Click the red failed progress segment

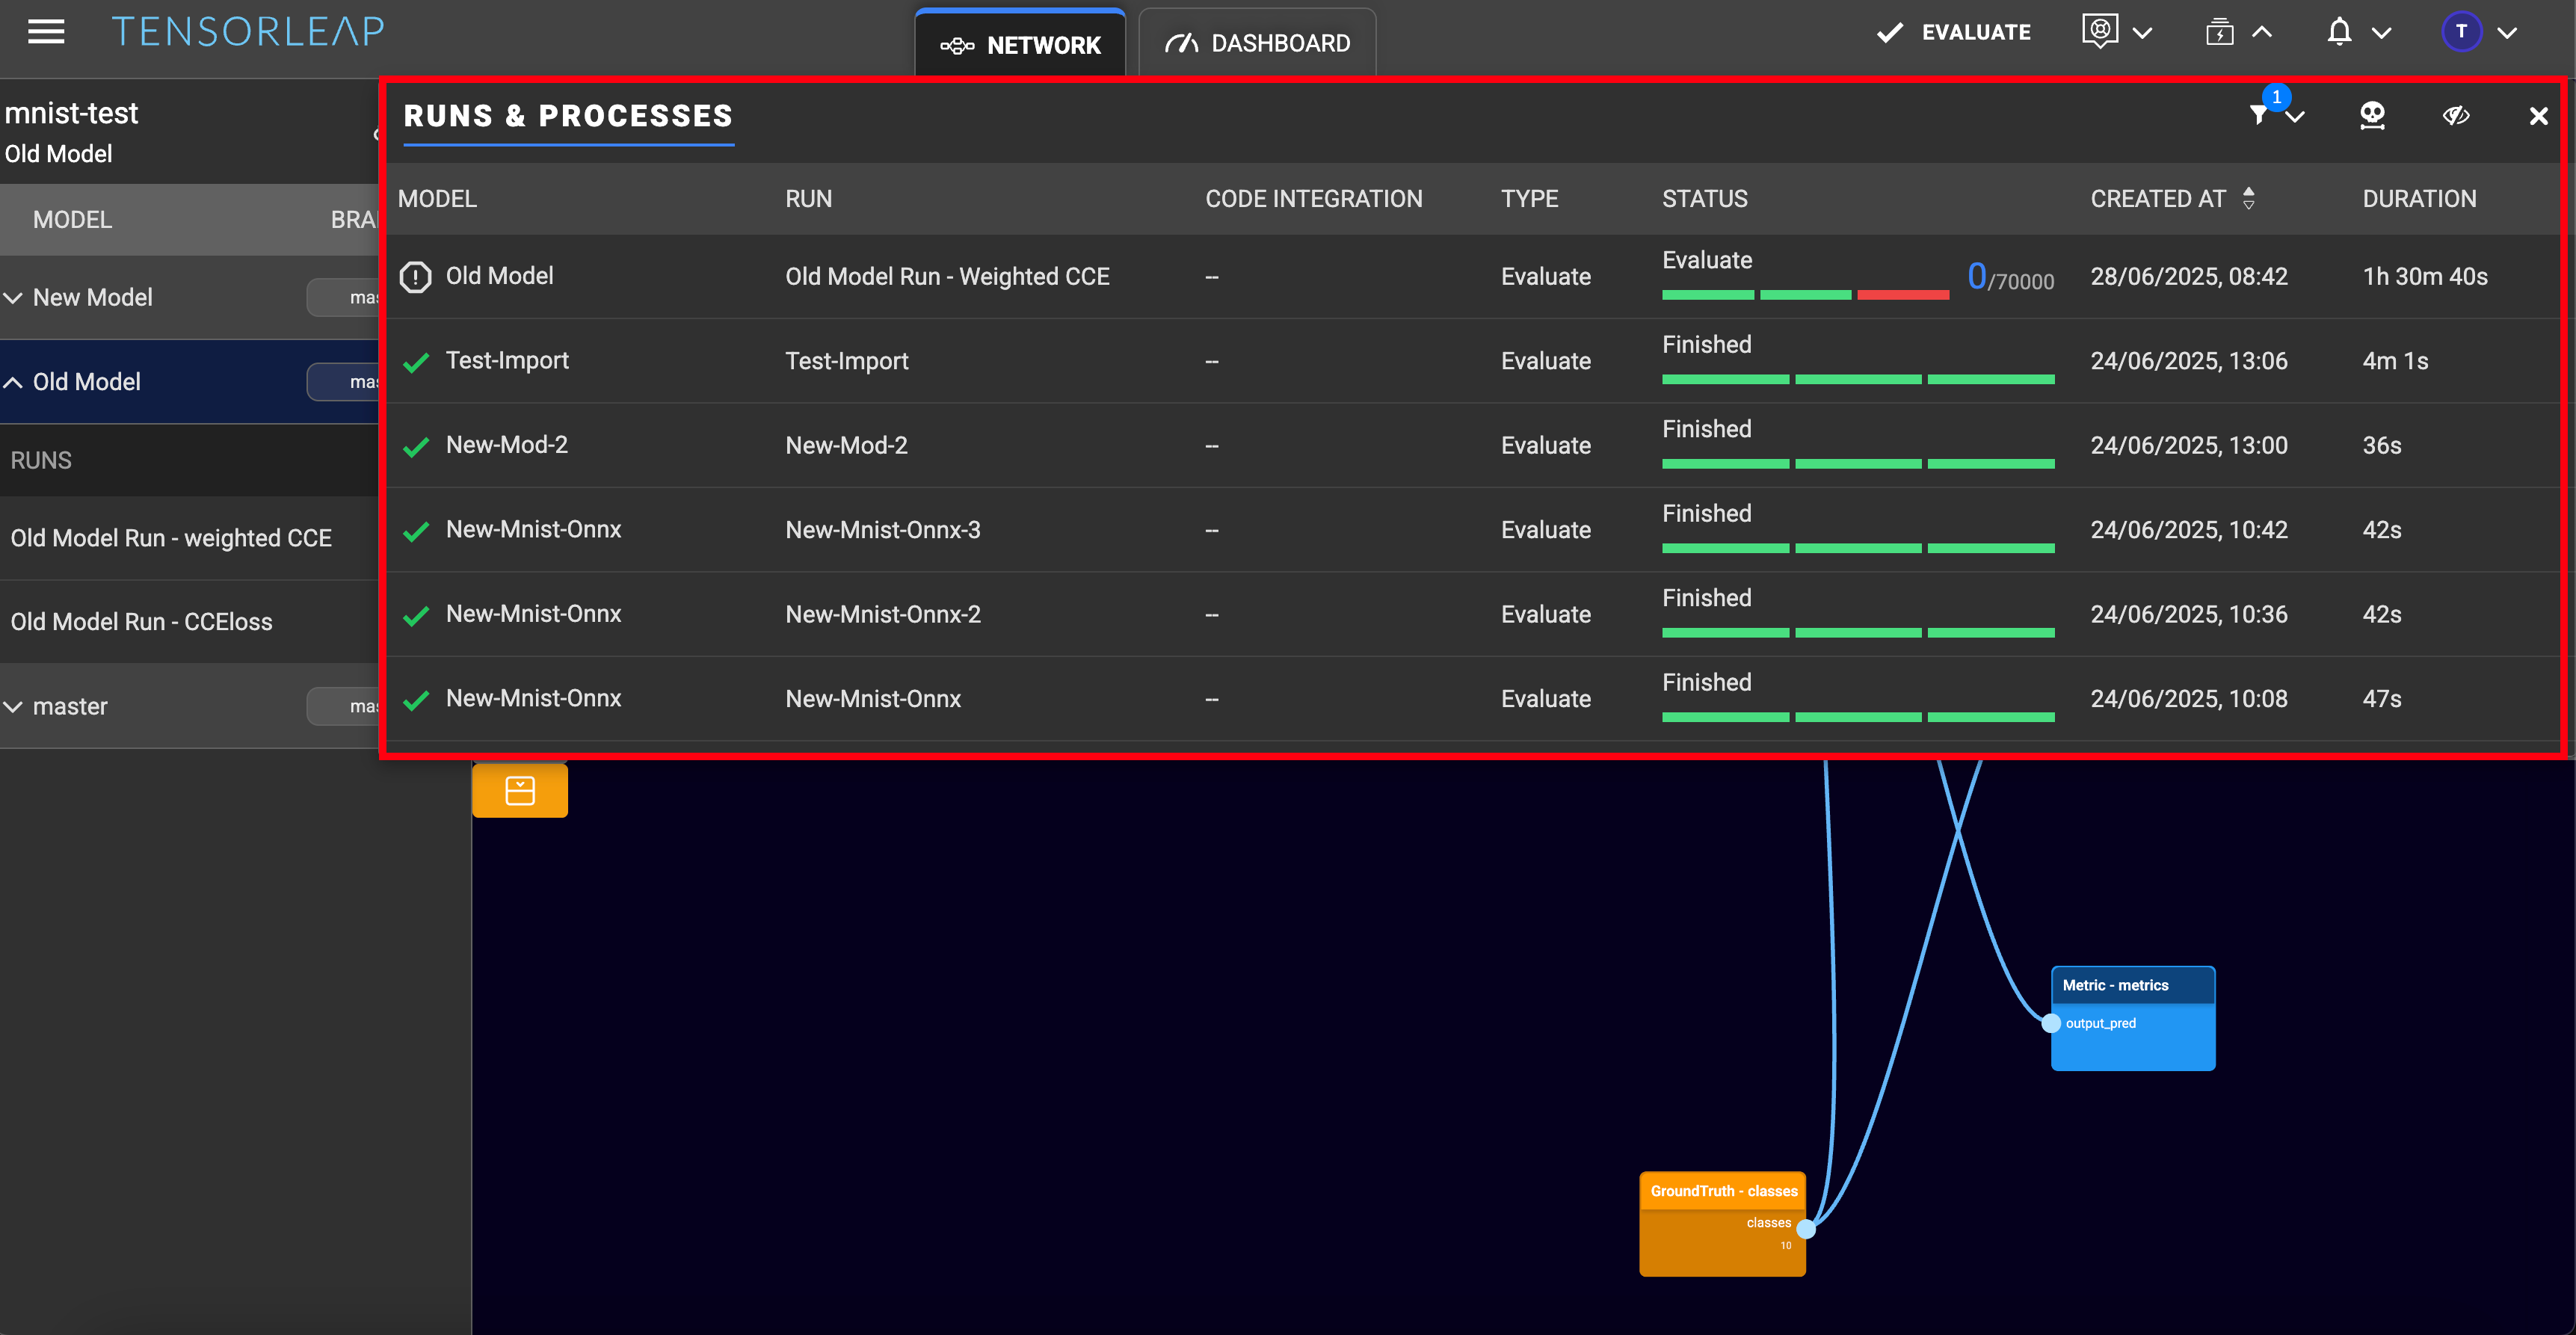pos(1902,295)
